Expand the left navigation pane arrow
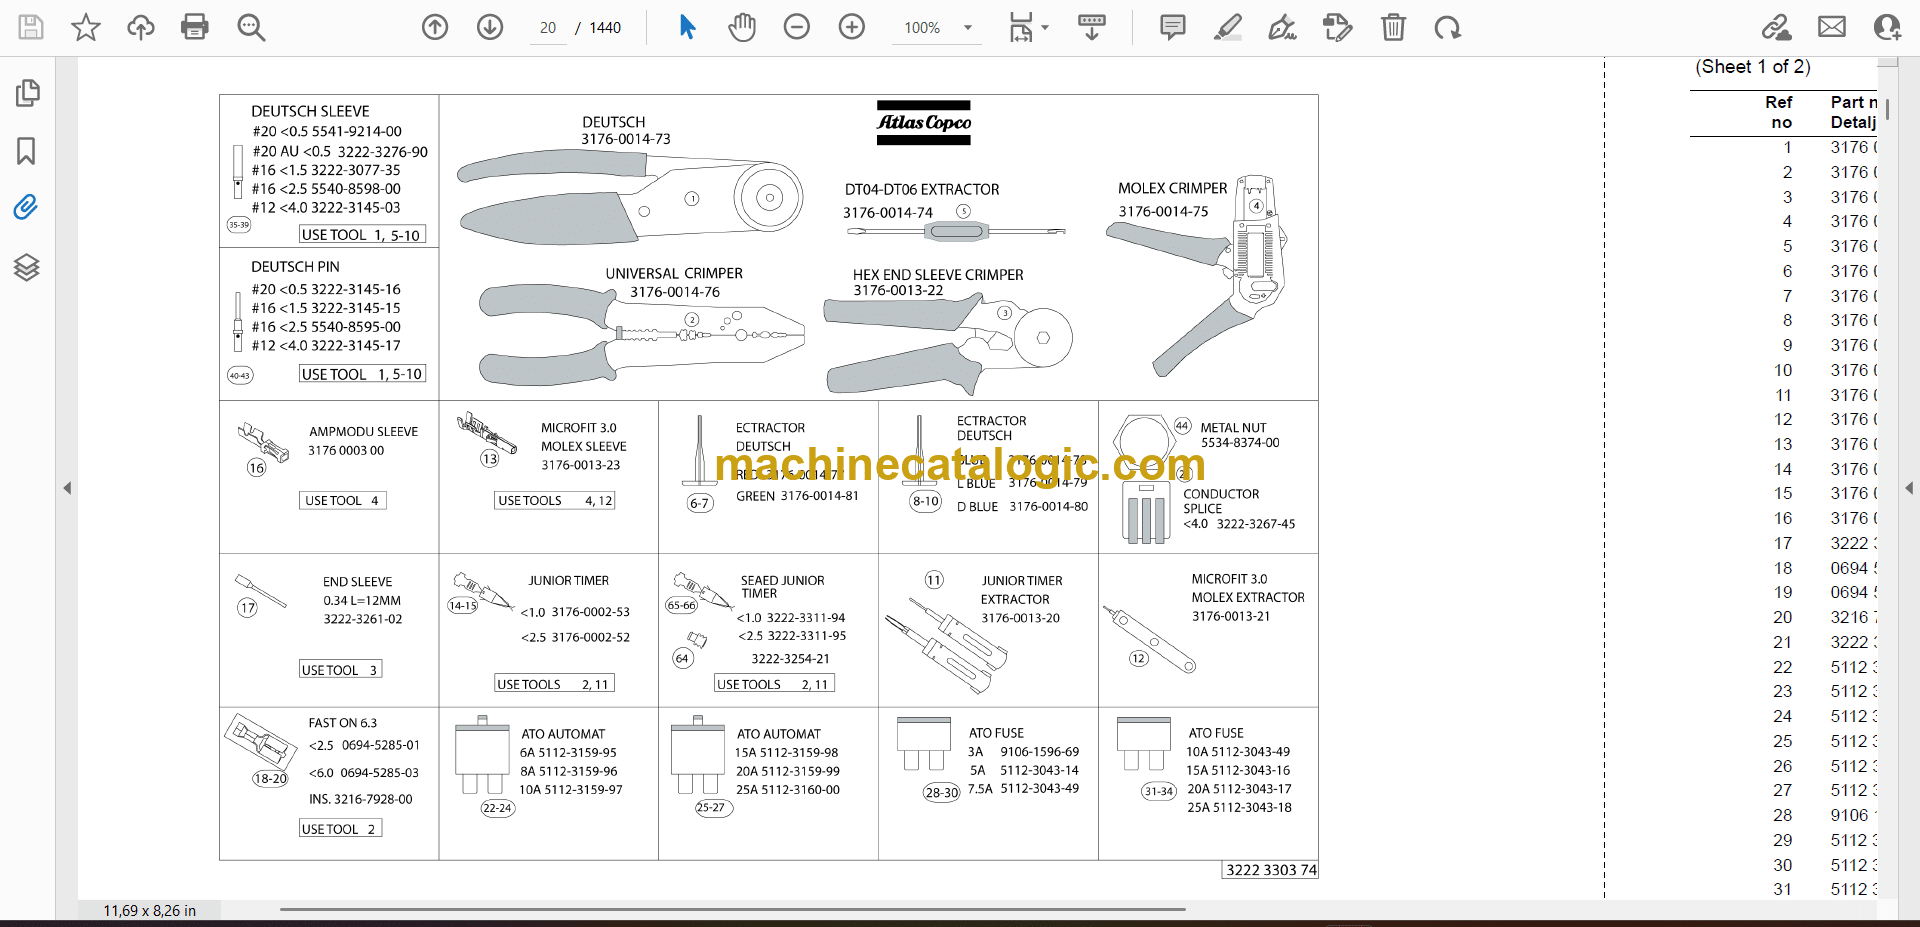 pyautogui.click(x=67, y=488)
